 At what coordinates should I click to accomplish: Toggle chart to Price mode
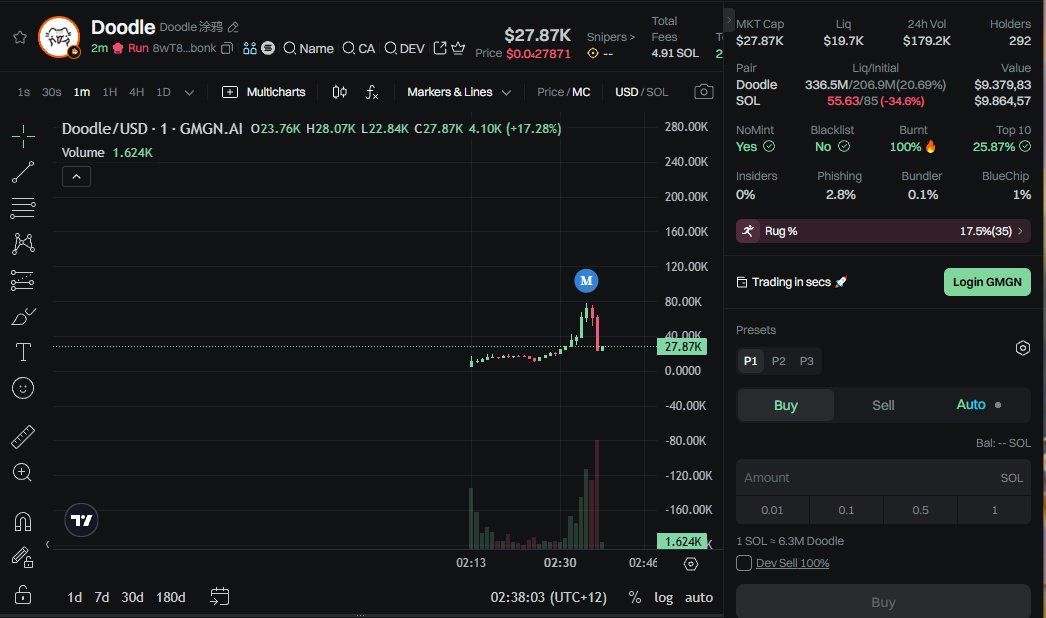(x=550, y=92)
